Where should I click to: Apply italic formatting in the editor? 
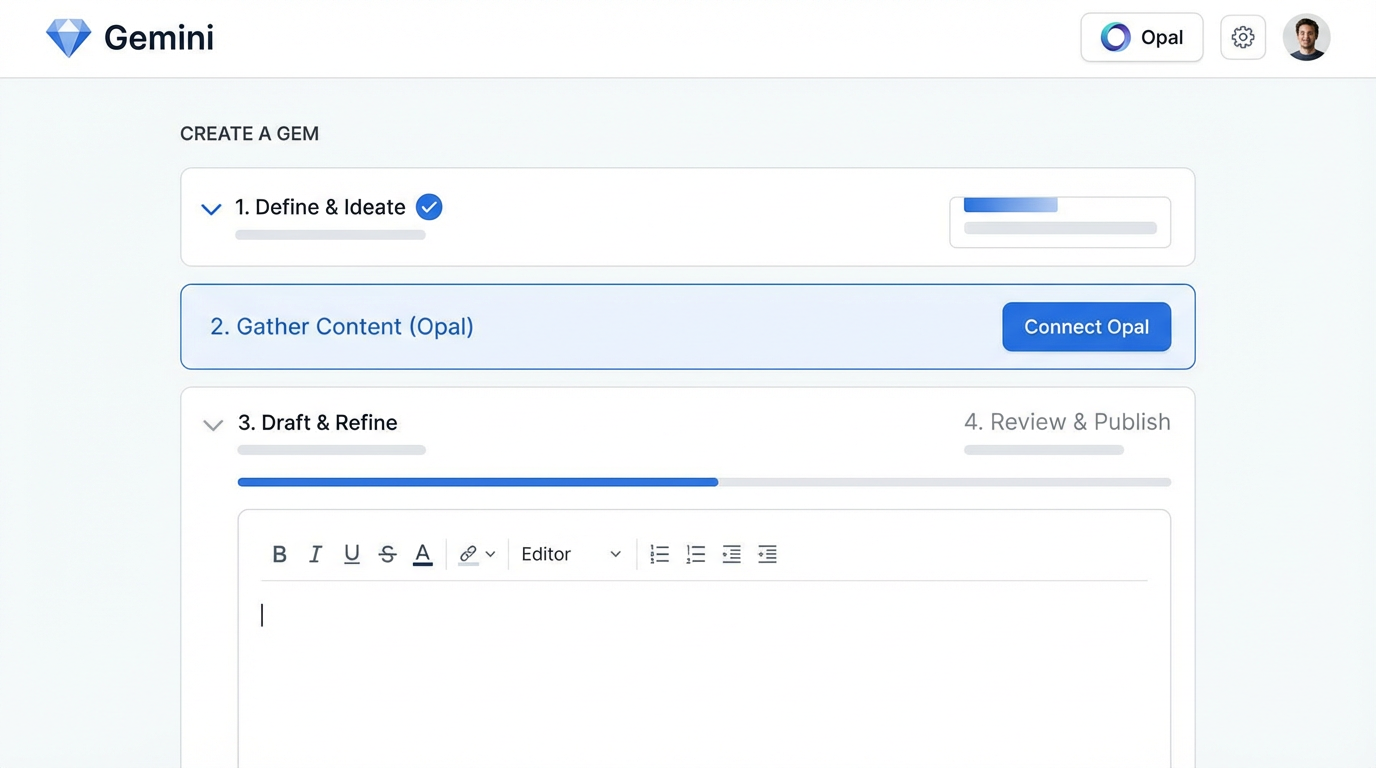(315, 554)
